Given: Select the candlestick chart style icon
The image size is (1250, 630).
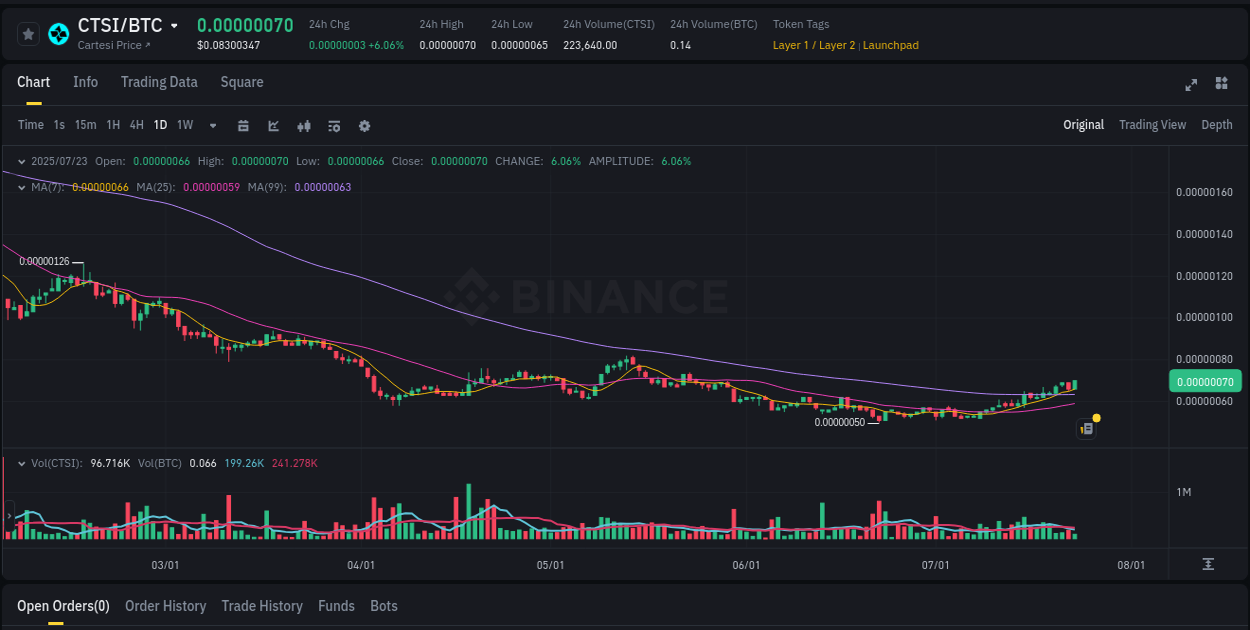Looking at the screenshot, I should tap(303, 125).
